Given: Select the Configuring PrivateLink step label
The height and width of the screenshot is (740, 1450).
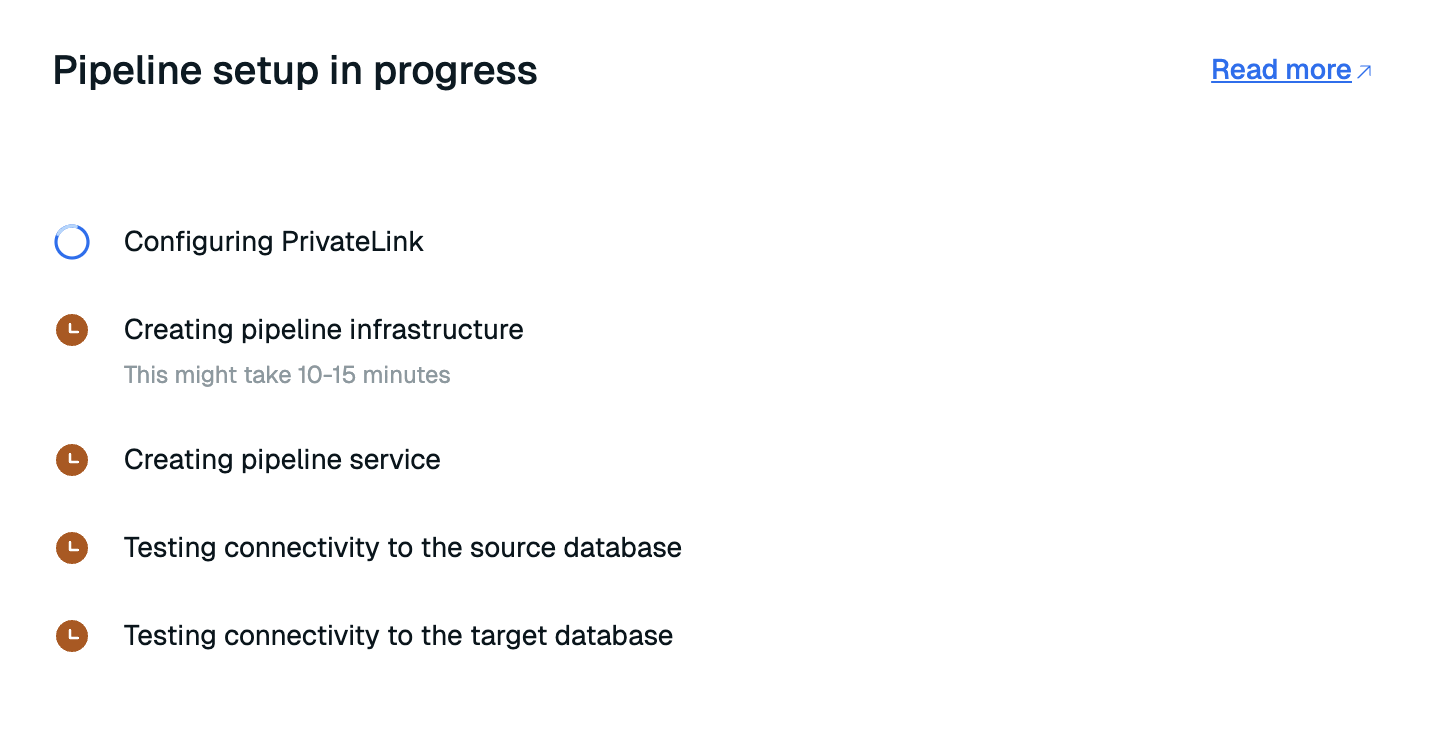Looking at the screenshot, I should point(273,242).
